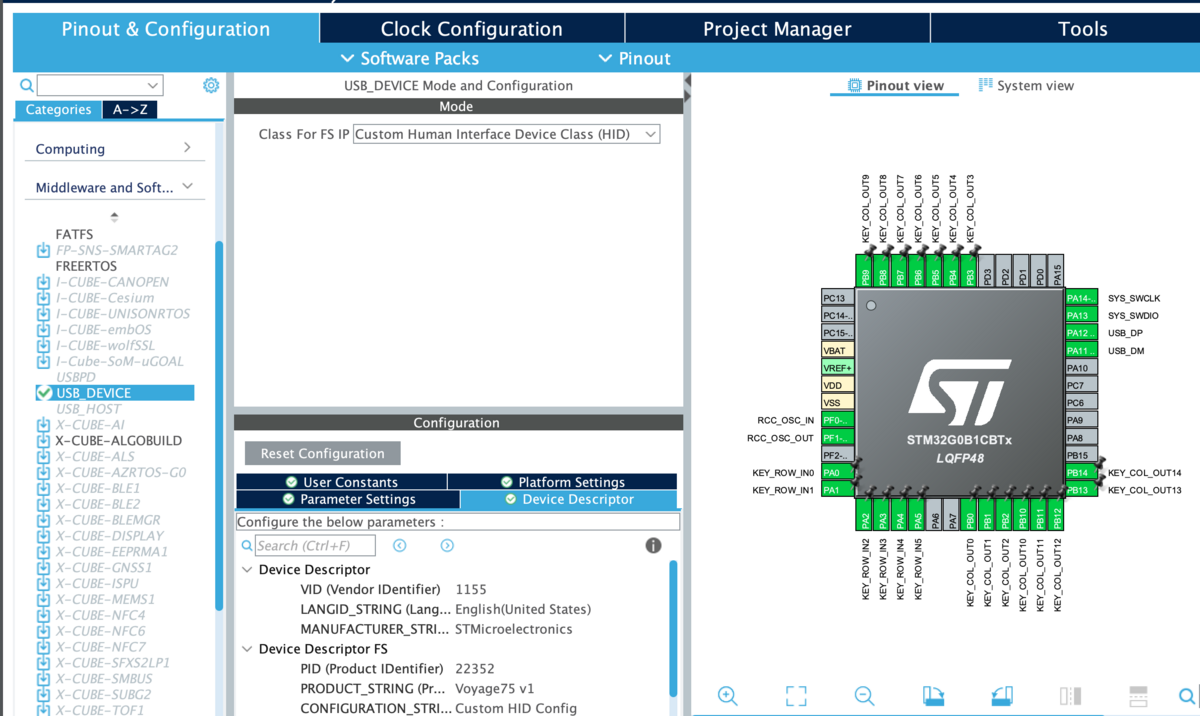Collapse Middleware and Software category
Image resolution: width=1200 pixels, height=716 pixels.
coord(114,187)
